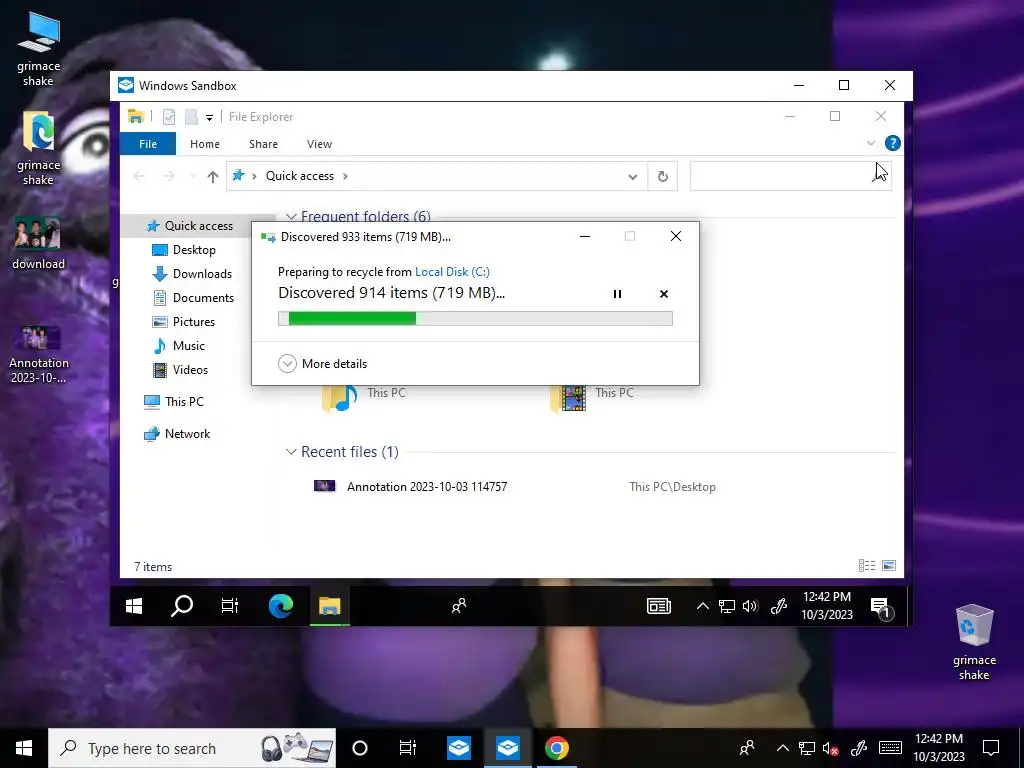The width and height of the screenshot is (1024, 768).
Task: Collapse the Recent files section
Action: click(x=291, y=452)
